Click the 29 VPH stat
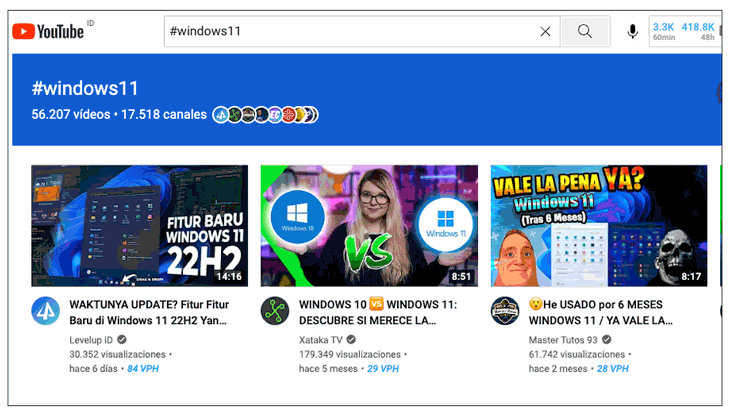Image resolution: width=730 pixels, height=416 pixels. (383, 369)
